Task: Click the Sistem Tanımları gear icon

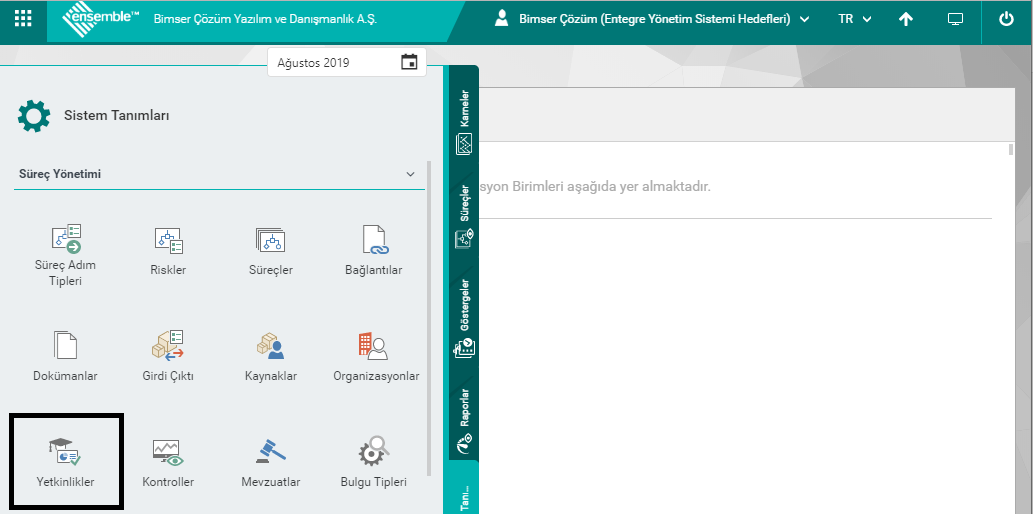Action: 34,116
